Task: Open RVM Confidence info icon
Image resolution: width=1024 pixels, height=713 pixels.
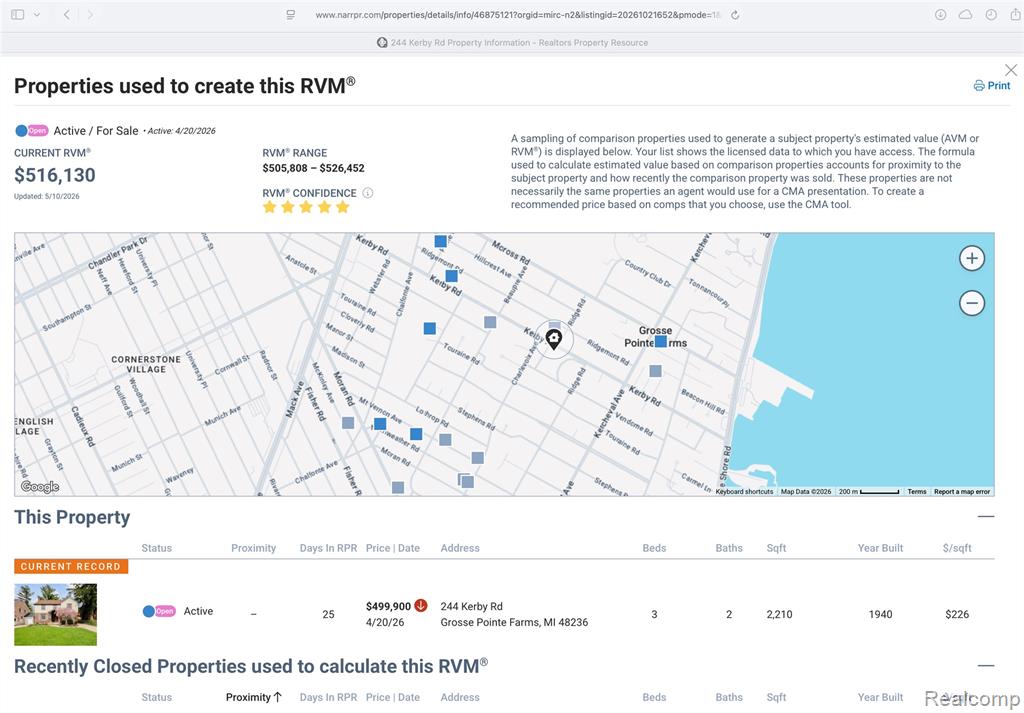Action: click(368, 193)
